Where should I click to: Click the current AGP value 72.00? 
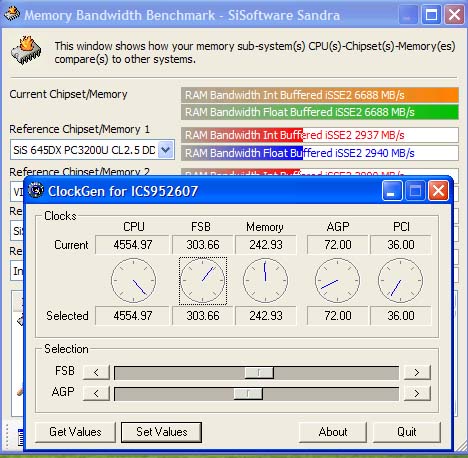(338, 245)
